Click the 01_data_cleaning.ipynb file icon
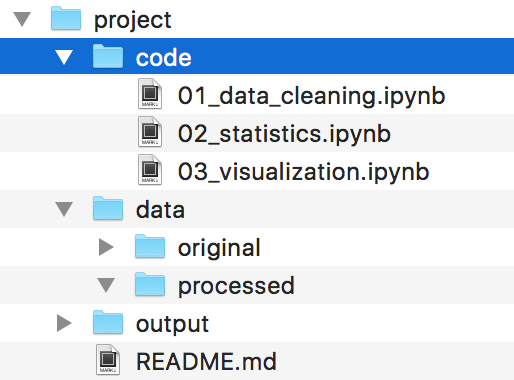The image size is (514, 380). click(x=150, y=94)
